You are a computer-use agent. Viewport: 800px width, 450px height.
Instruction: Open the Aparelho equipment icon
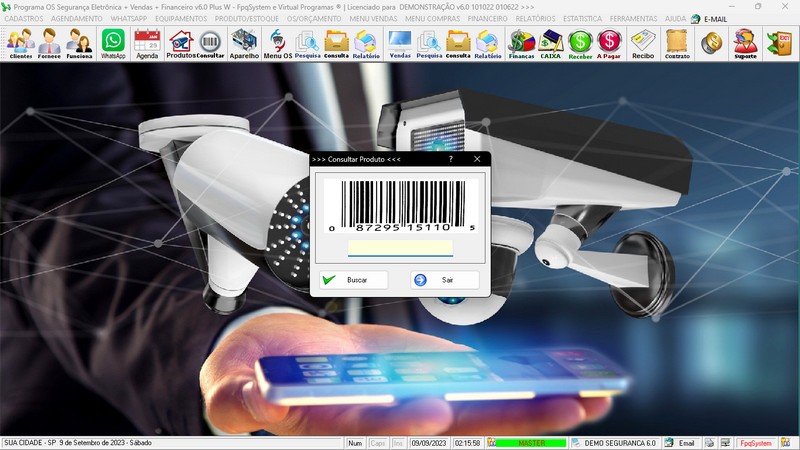244,43
